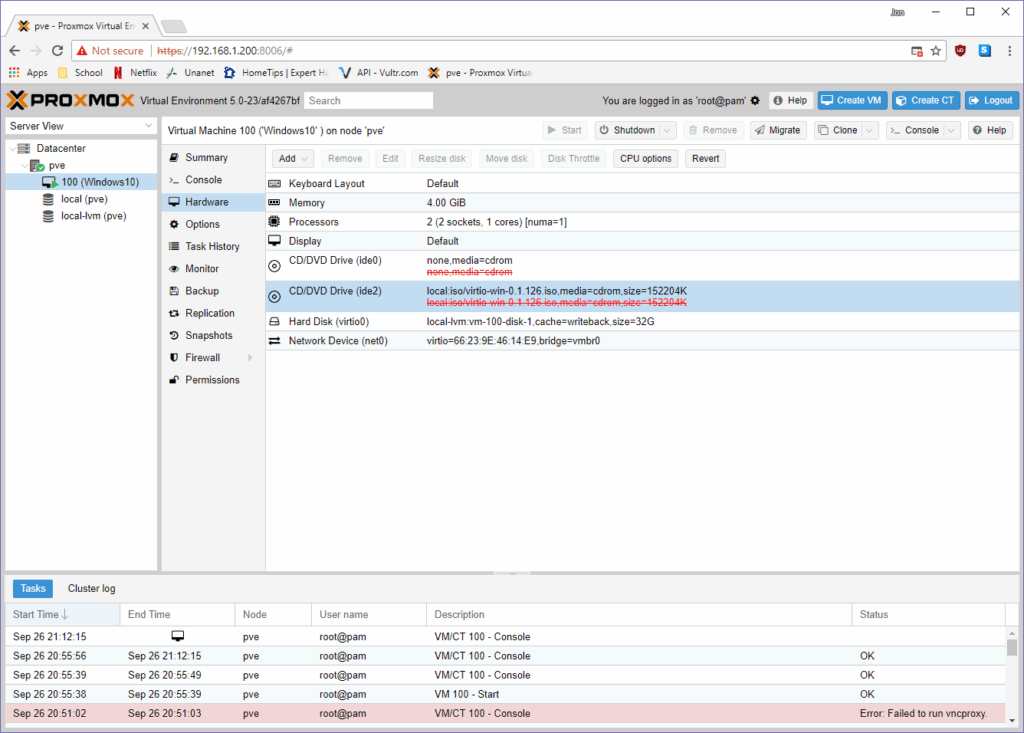Bookmark this page with star icon
The height and width of the screenshot is (733, 1024).
[936, 50]
